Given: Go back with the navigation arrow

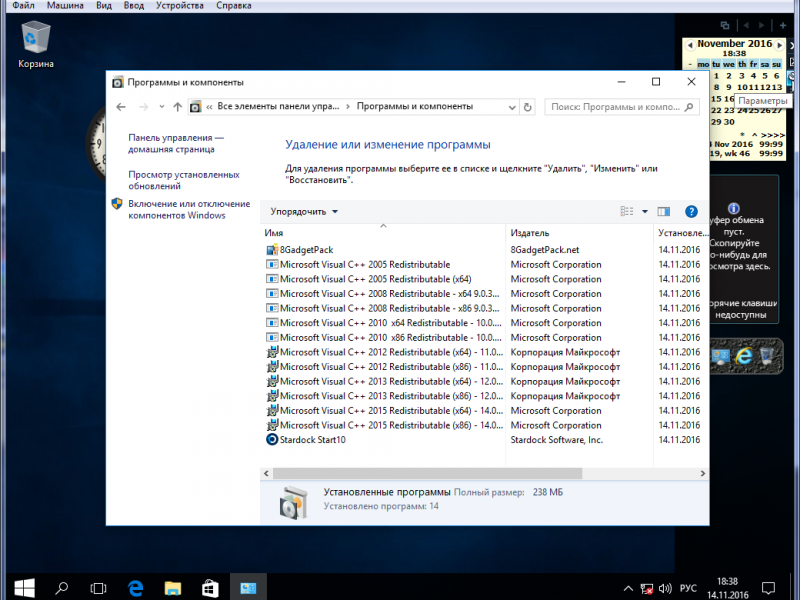Looking at the screenshot, I should pos(121,107).
